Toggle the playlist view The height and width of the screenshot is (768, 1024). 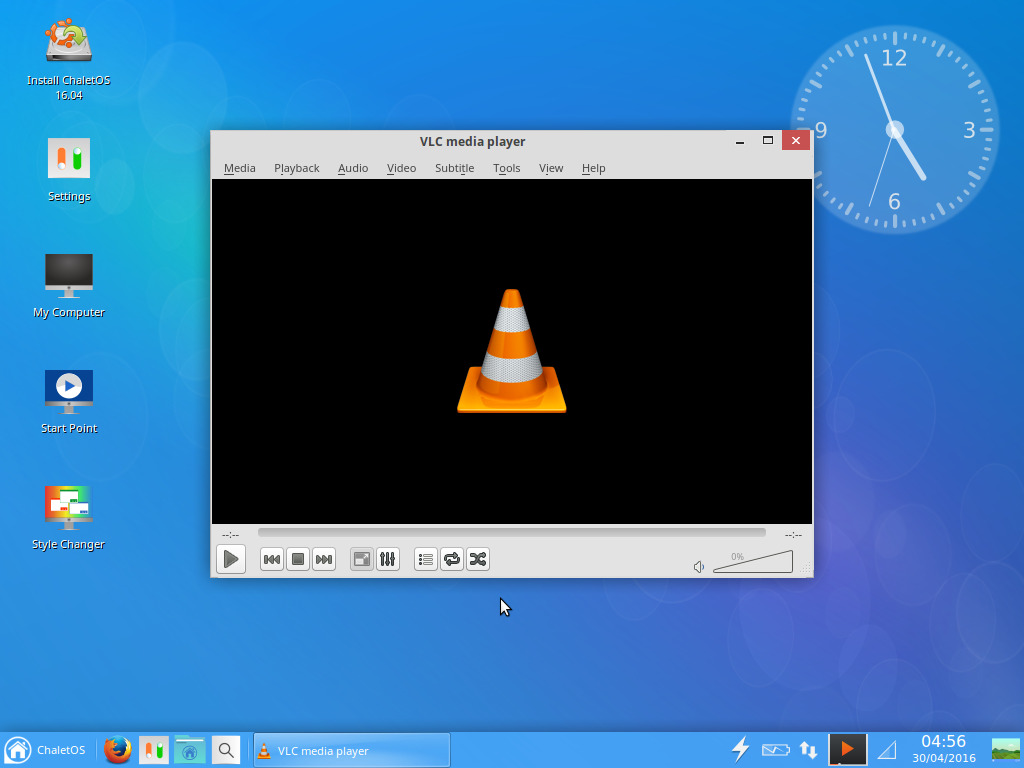(426, 560)
